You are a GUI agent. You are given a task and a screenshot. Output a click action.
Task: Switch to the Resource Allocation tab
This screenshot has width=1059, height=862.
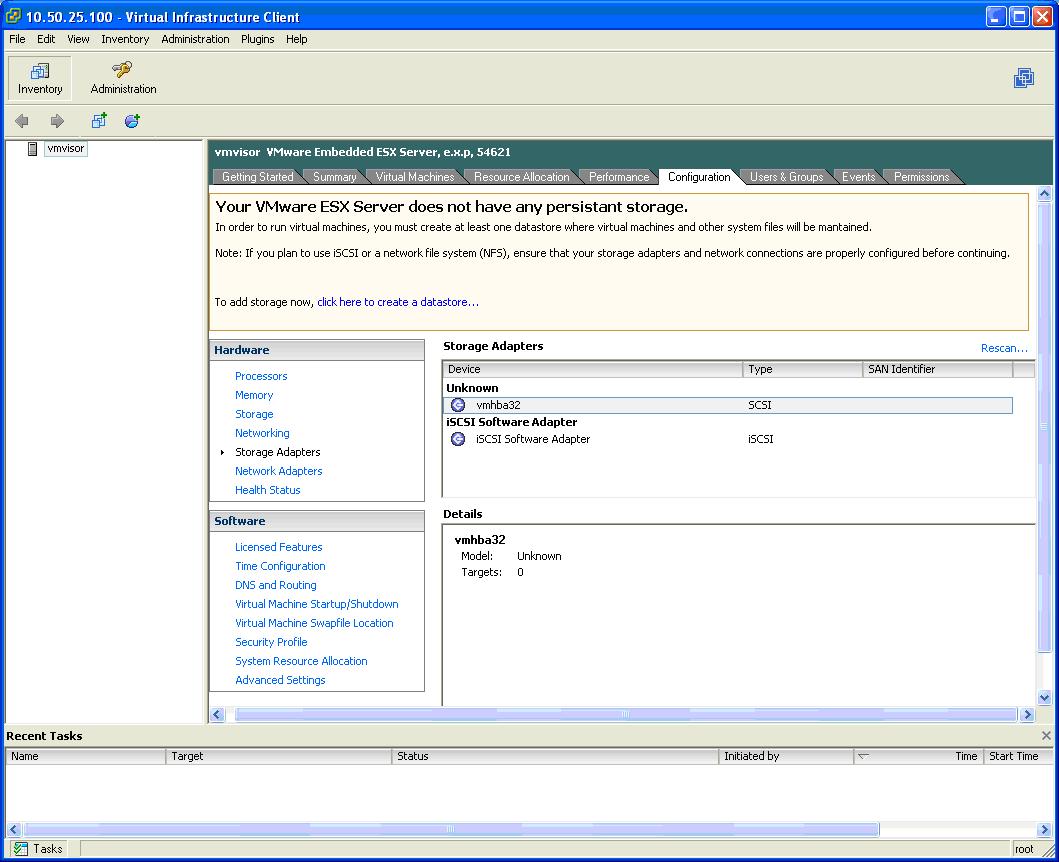click(x=521, y=177)
